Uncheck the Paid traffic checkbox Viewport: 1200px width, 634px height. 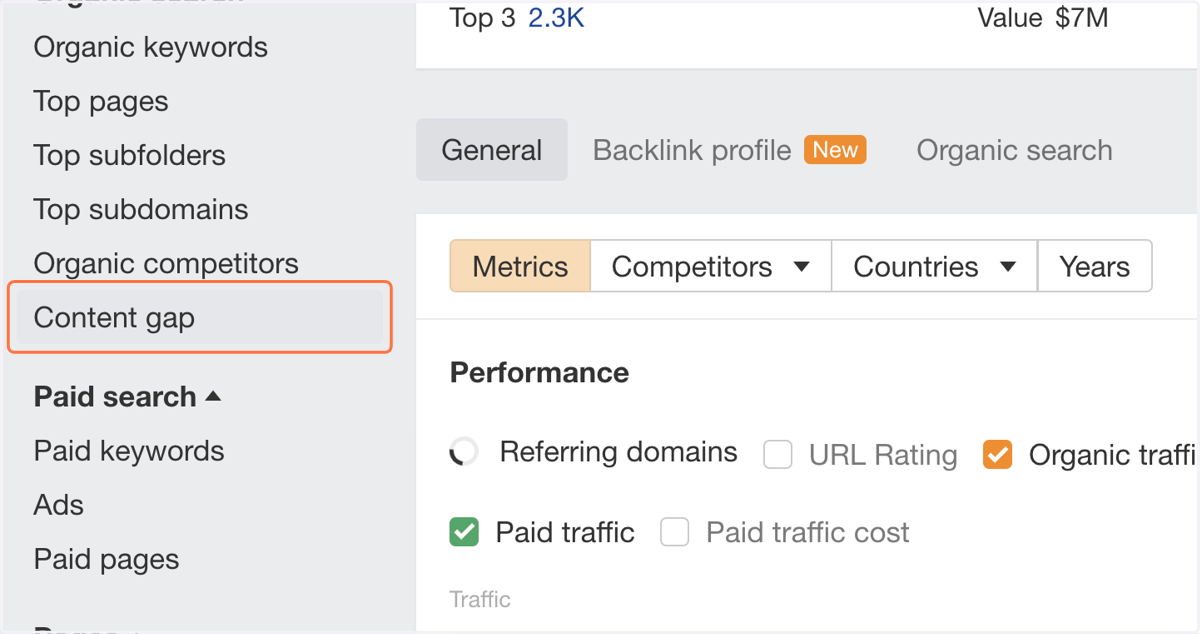tap(464, 532)
